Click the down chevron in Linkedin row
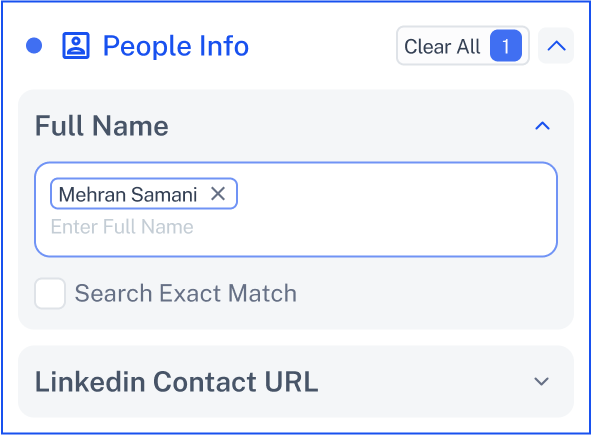The width and height of the screenshot is (591, 435). coord(542,381)
